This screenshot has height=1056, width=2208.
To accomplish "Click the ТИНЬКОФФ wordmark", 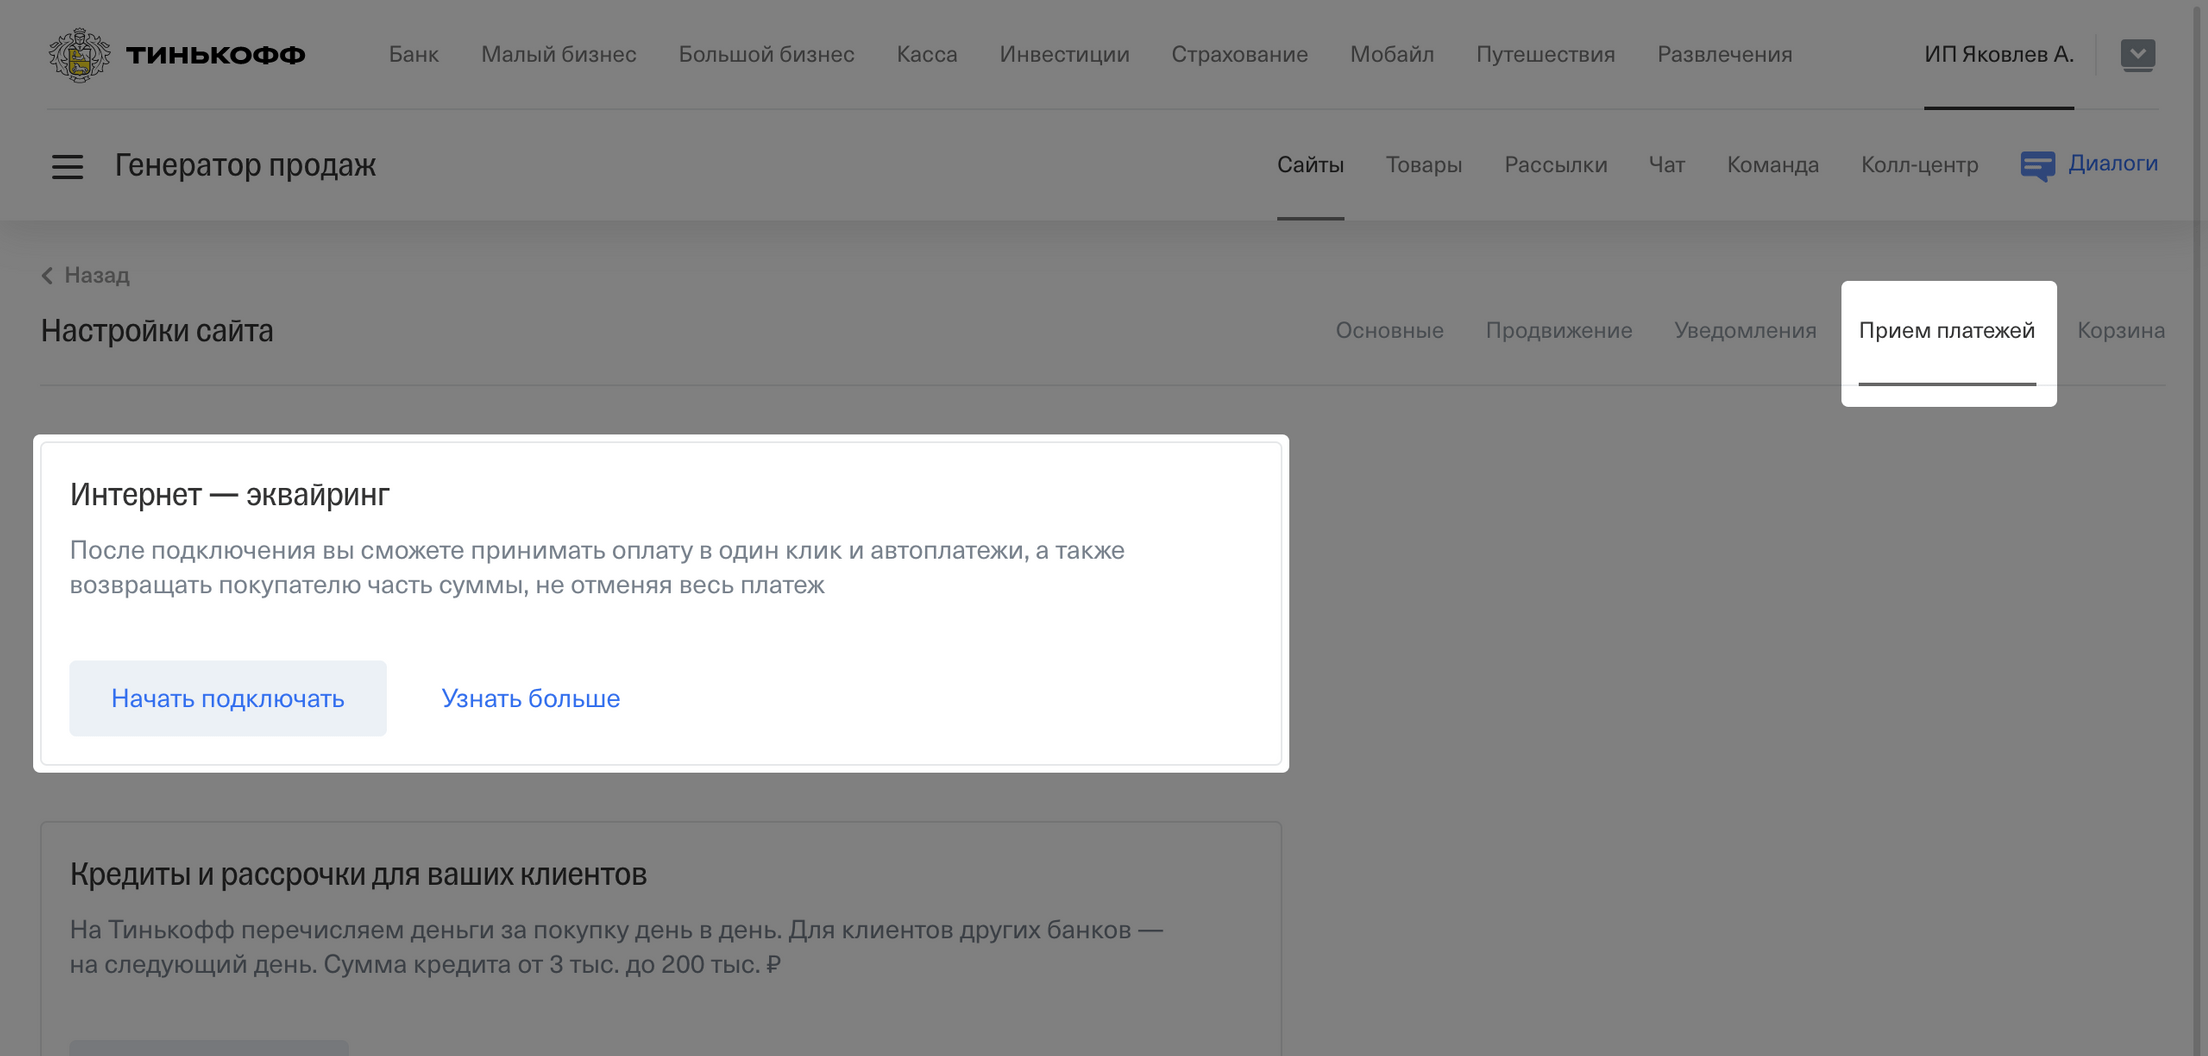I will point(216,55).
